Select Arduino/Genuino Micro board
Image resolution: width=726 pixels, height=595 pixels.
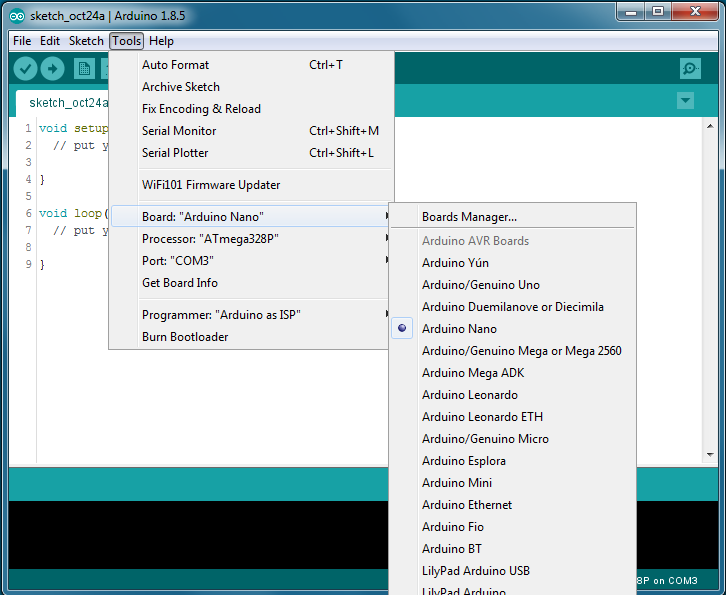pyautogui.click(x=513, y=438)
